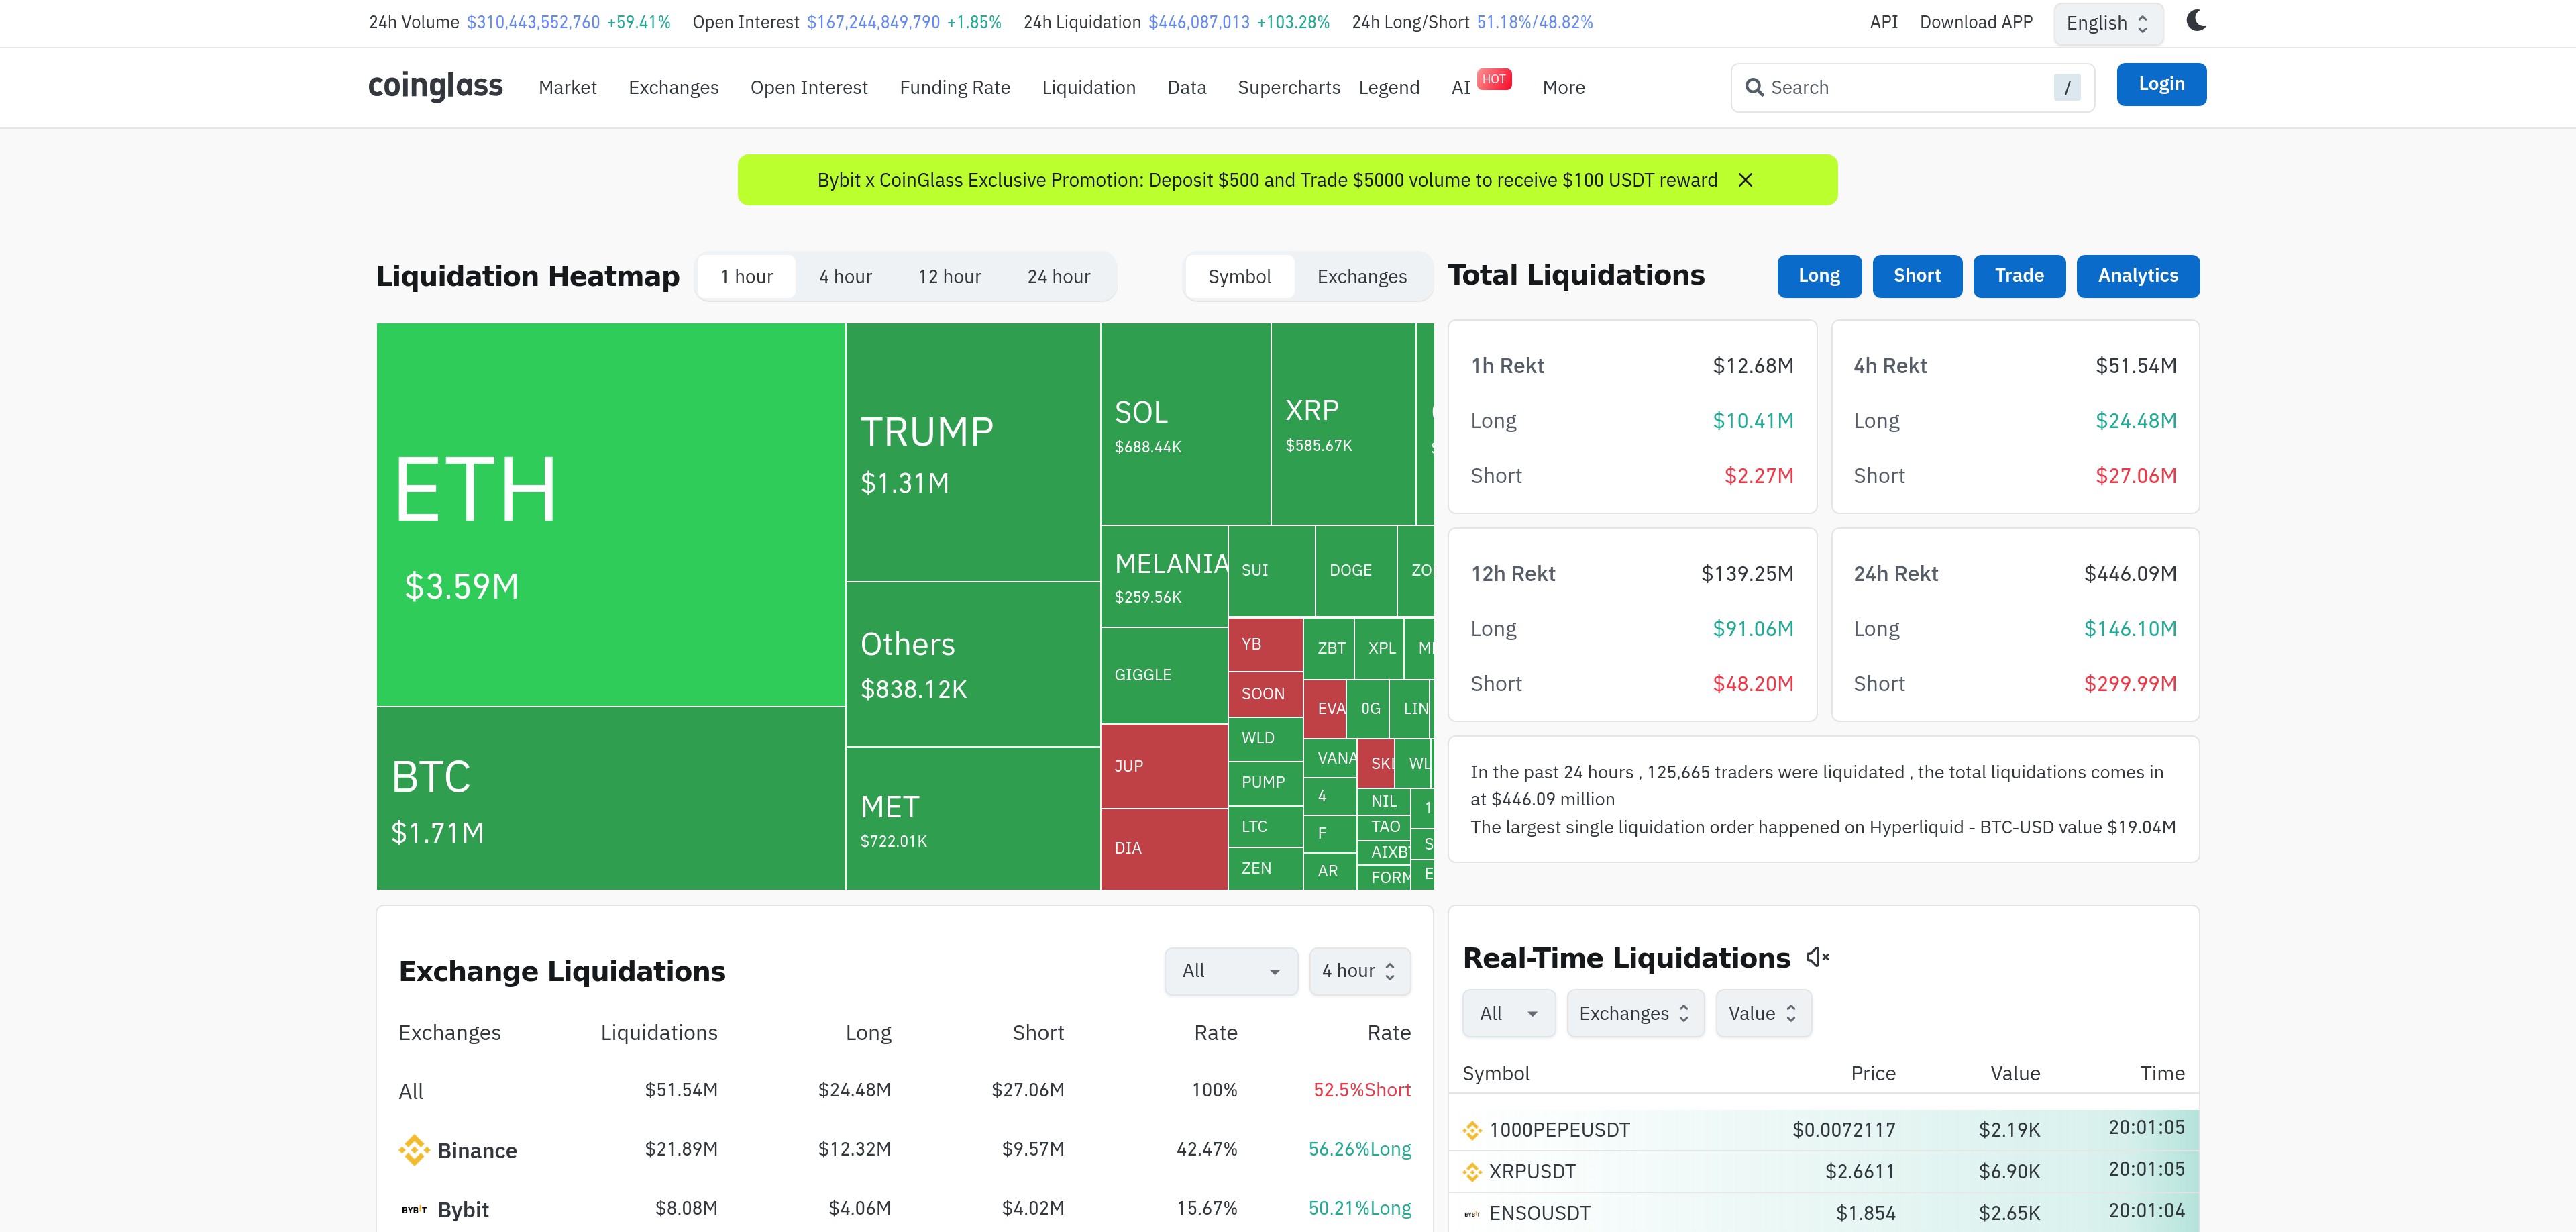Toggle heatmap view to Exchanges
Screen dimensions: 2576x1232
[x=1361, y=277]
